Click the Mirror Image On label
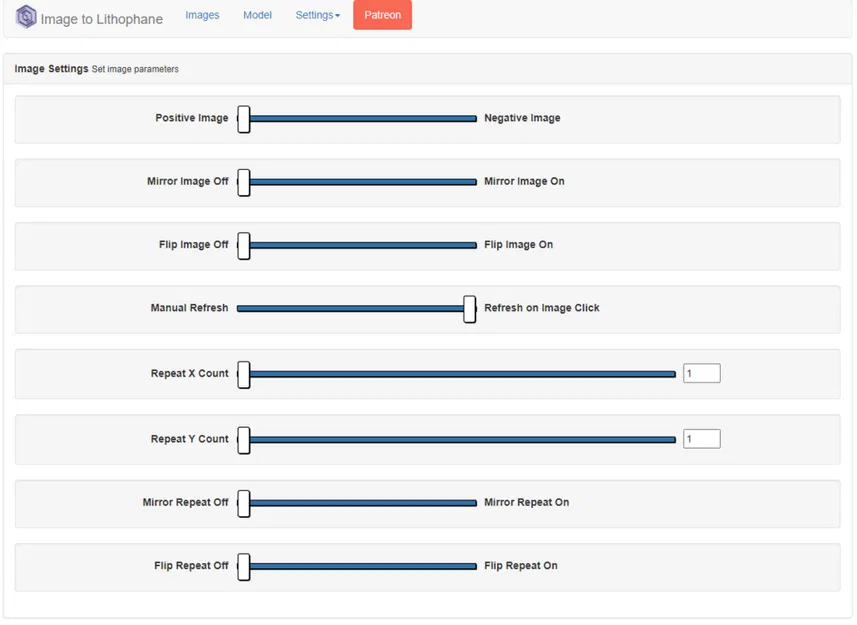This screenshot has height=625, width=857. (524, 182)
